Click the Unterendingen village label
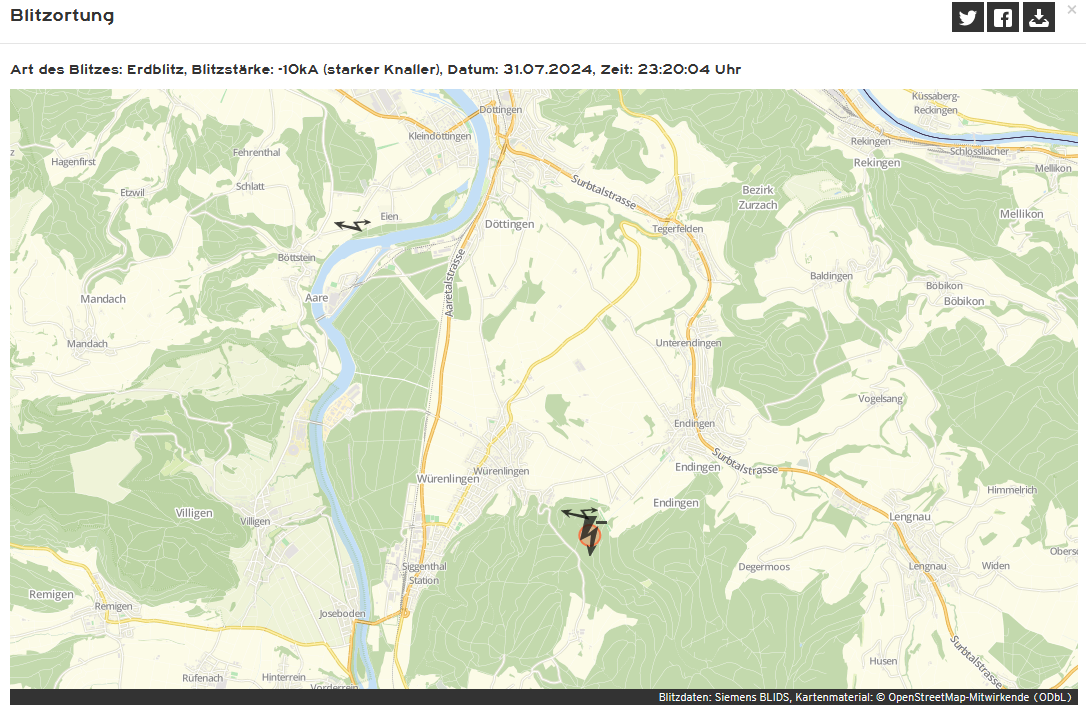 (688, 343)
